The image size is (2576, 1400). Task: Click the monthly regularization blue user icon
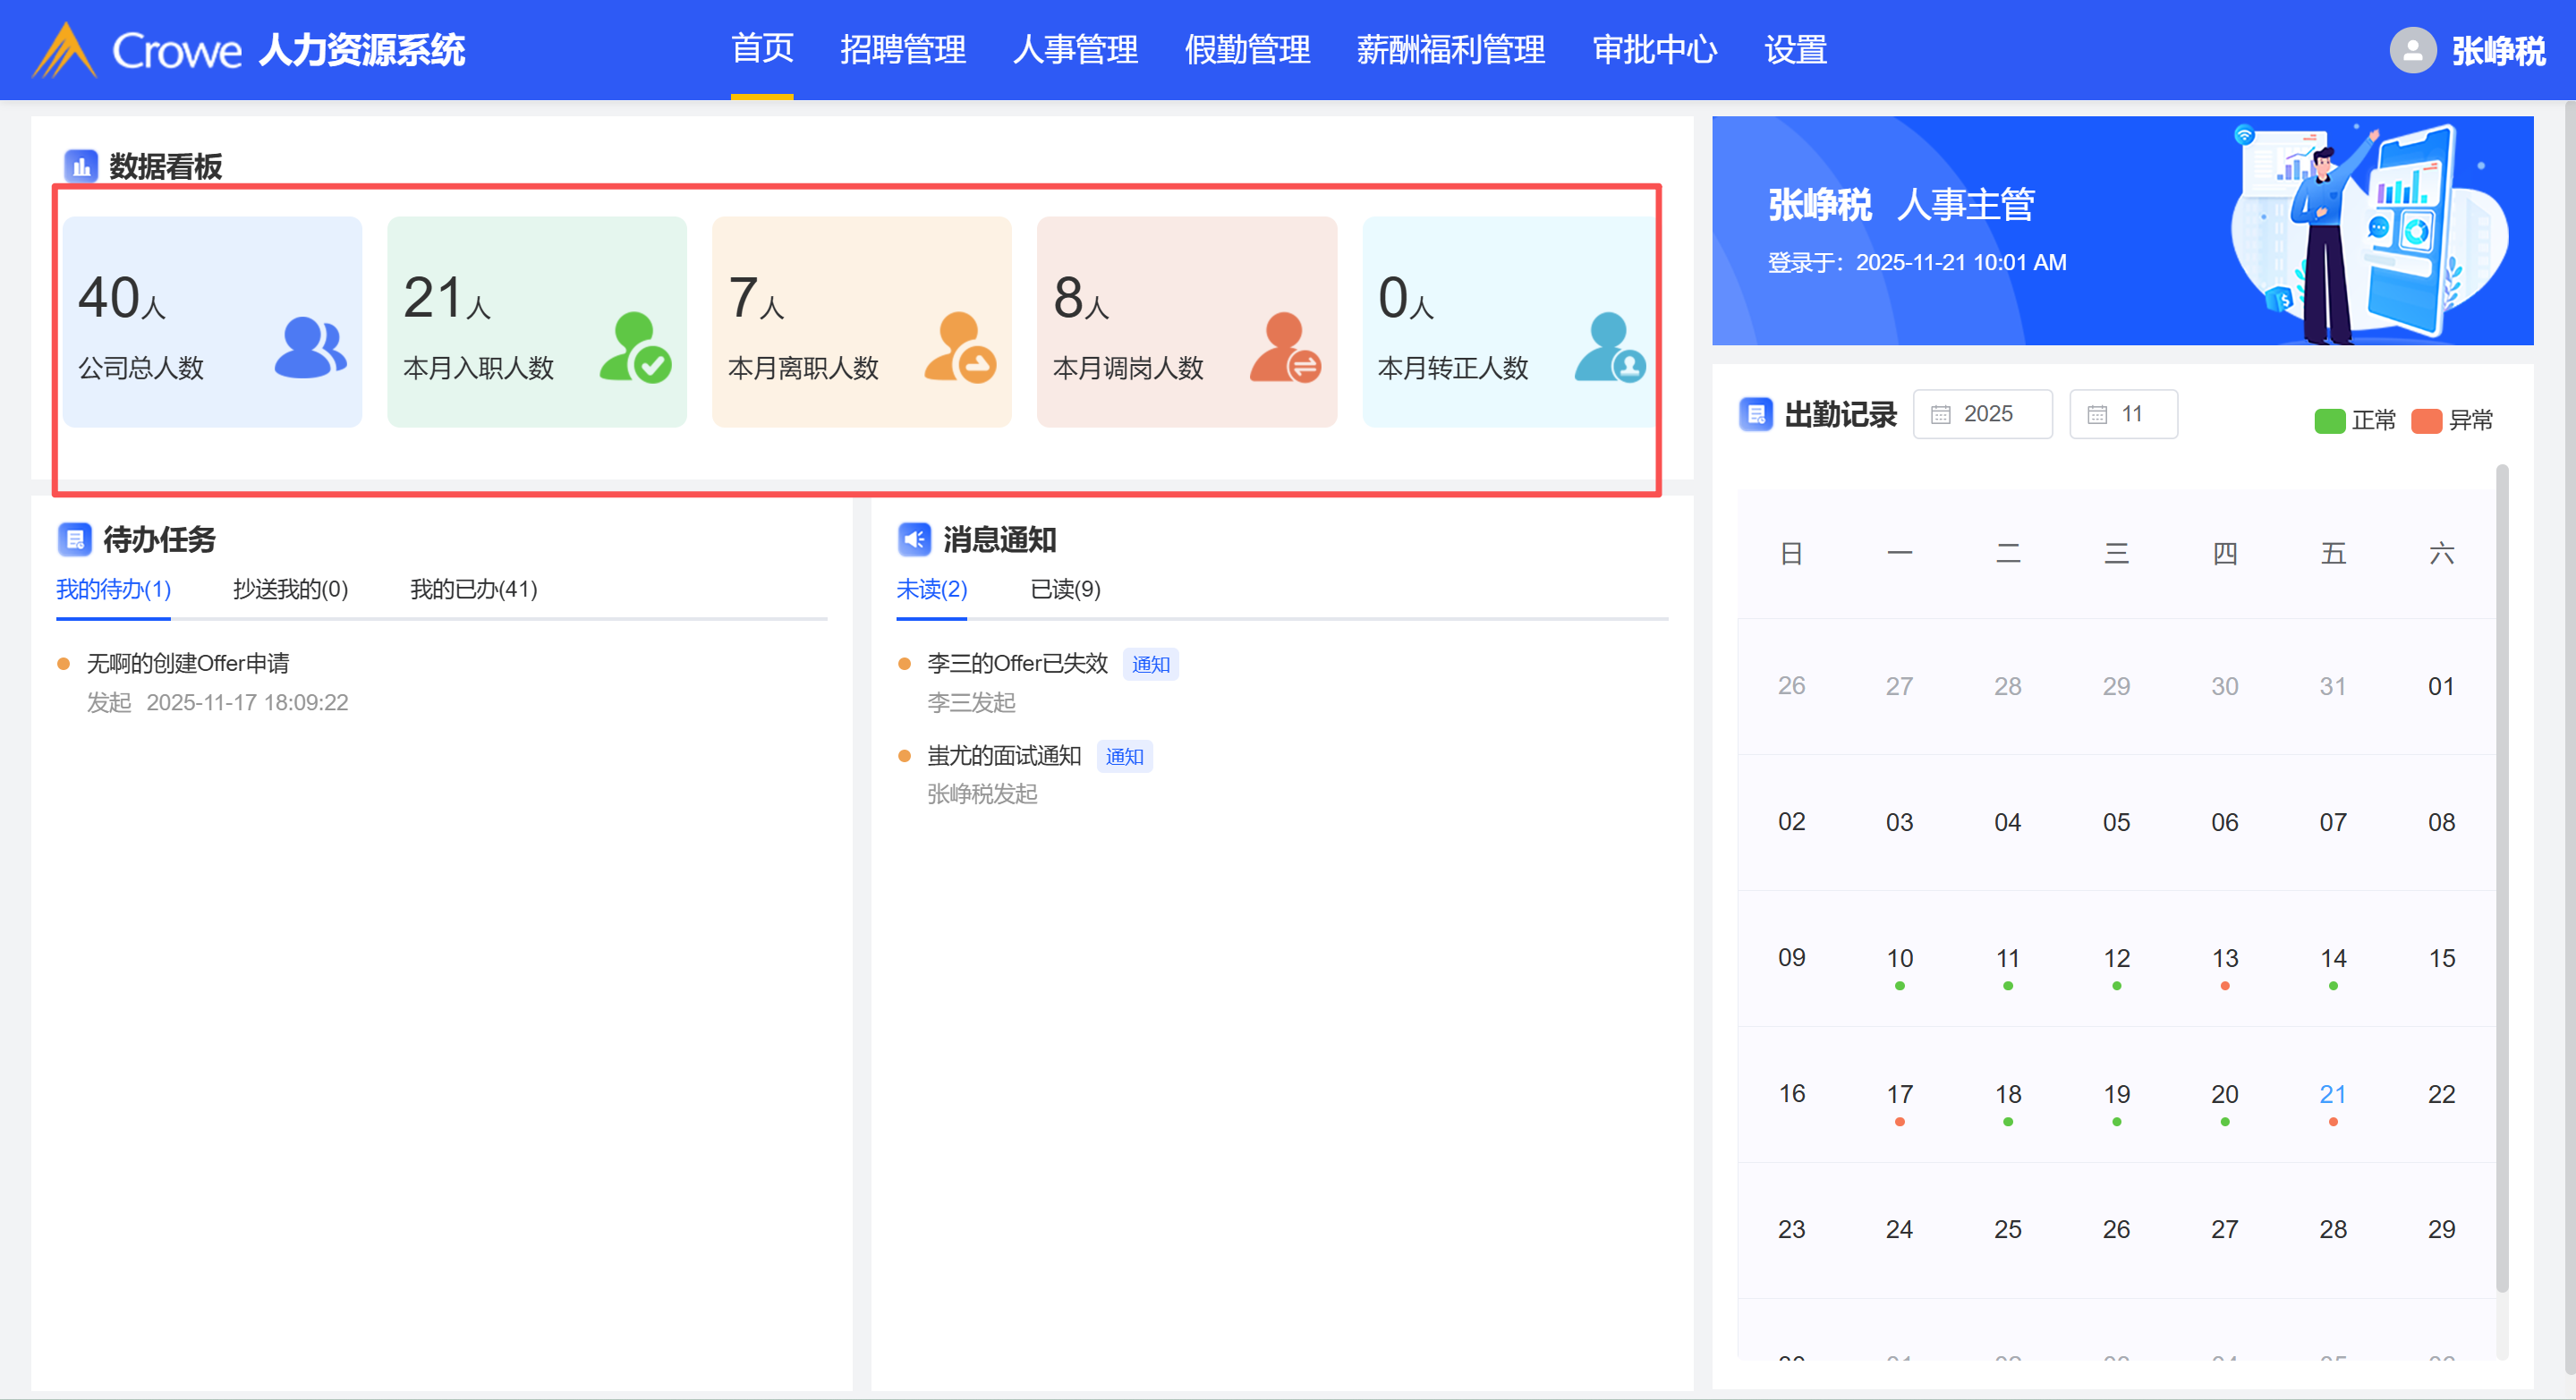1610,347
